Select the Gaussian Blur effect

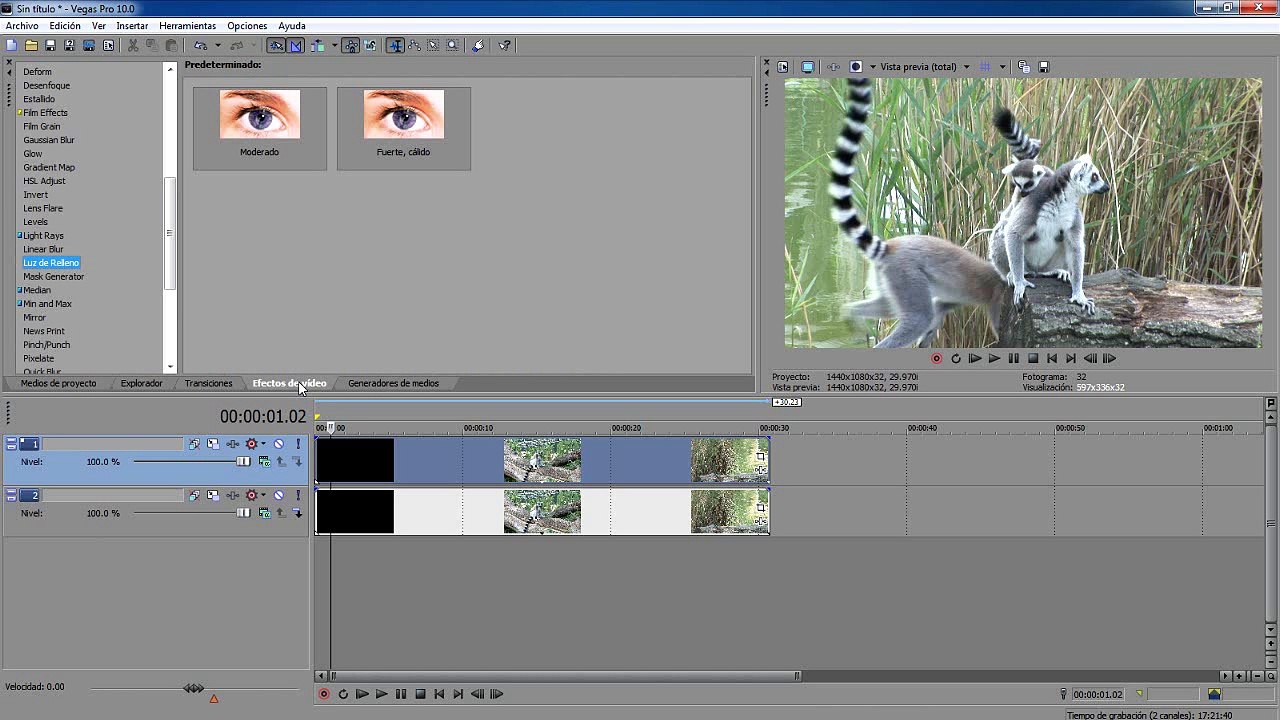click(49, 140)
